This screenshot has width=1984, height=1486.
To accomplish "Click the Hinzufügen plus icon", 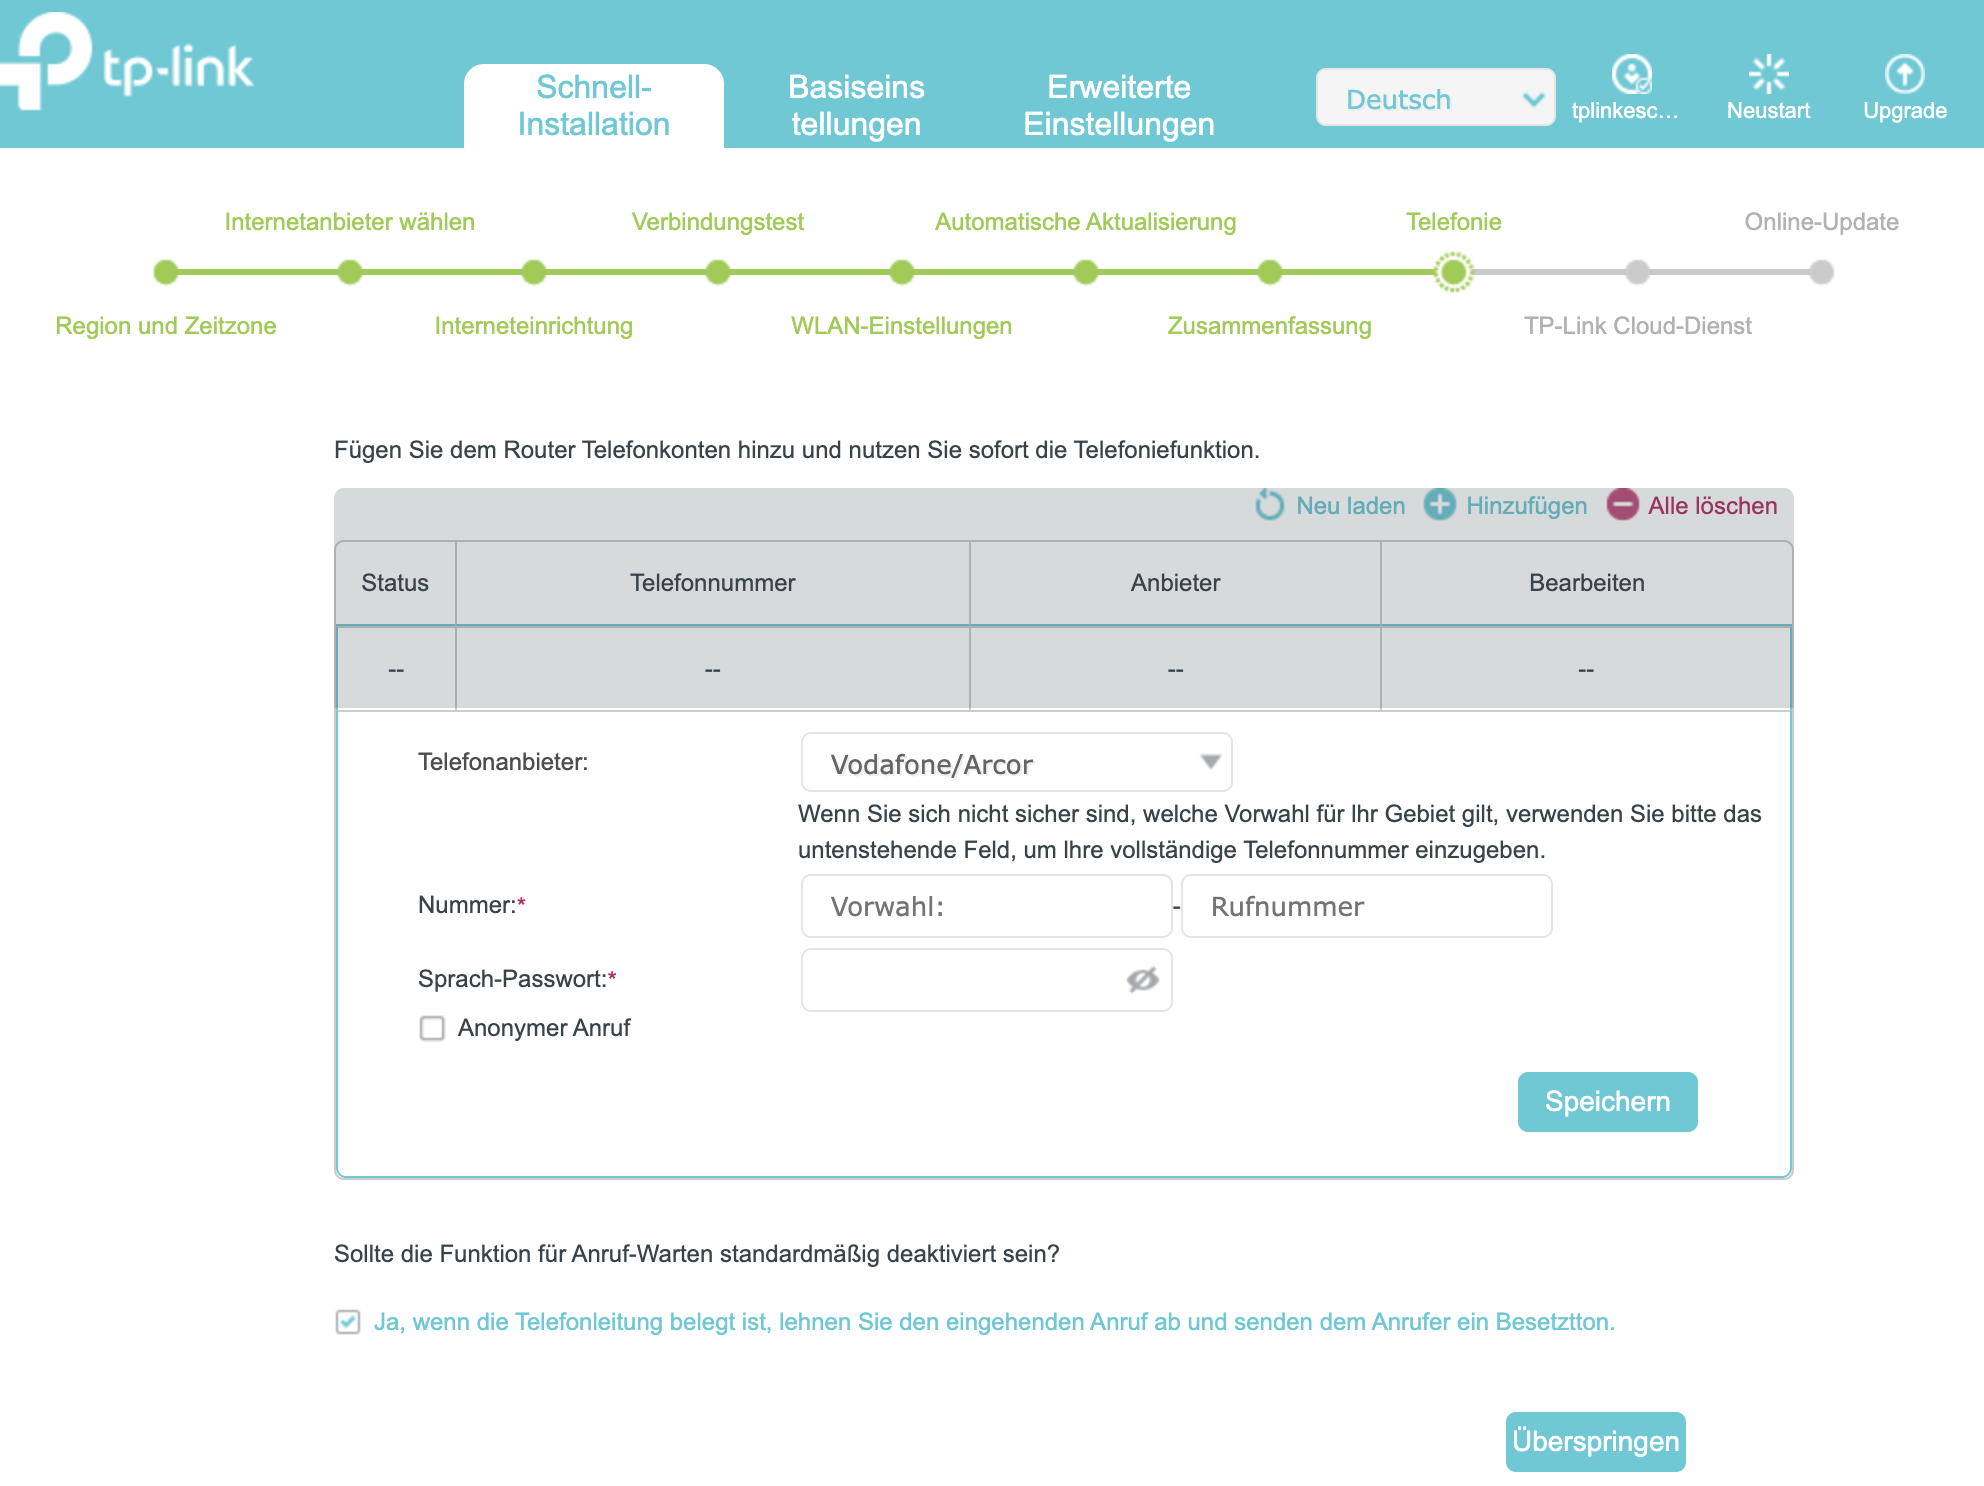I will [1439, 505].
